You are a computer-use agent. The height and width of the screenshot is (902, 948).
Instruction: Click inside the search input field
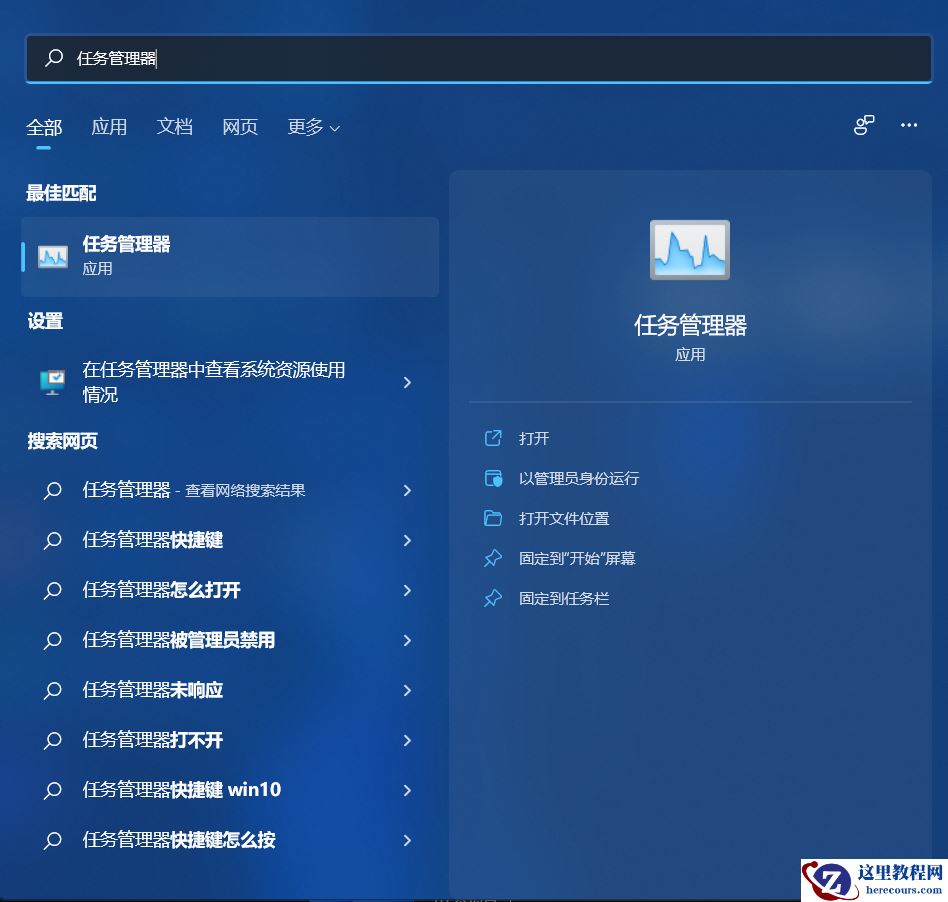(300, 58)
